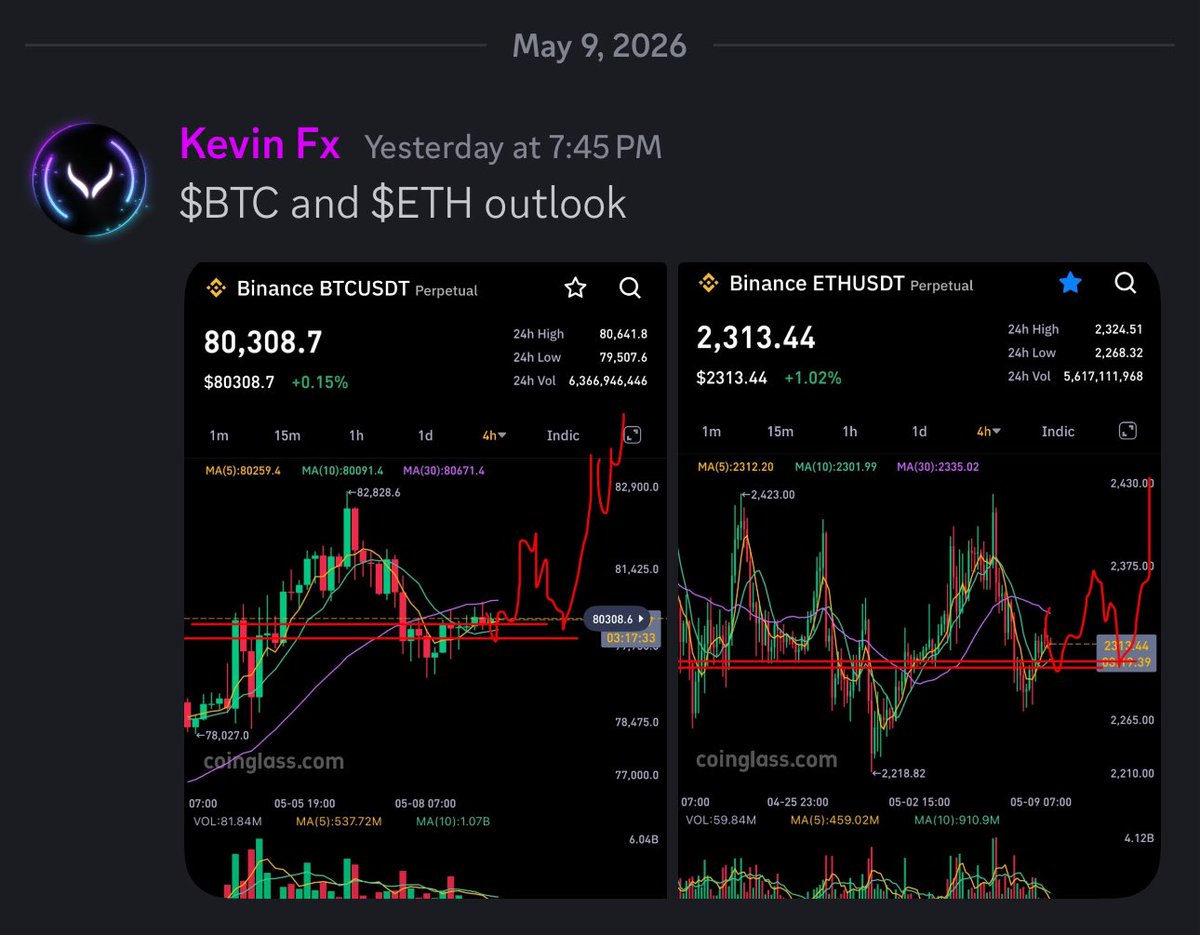Open Kevin Fx's profile avatar
This screenshot has height=935, width=1200.
click(90, 180)
